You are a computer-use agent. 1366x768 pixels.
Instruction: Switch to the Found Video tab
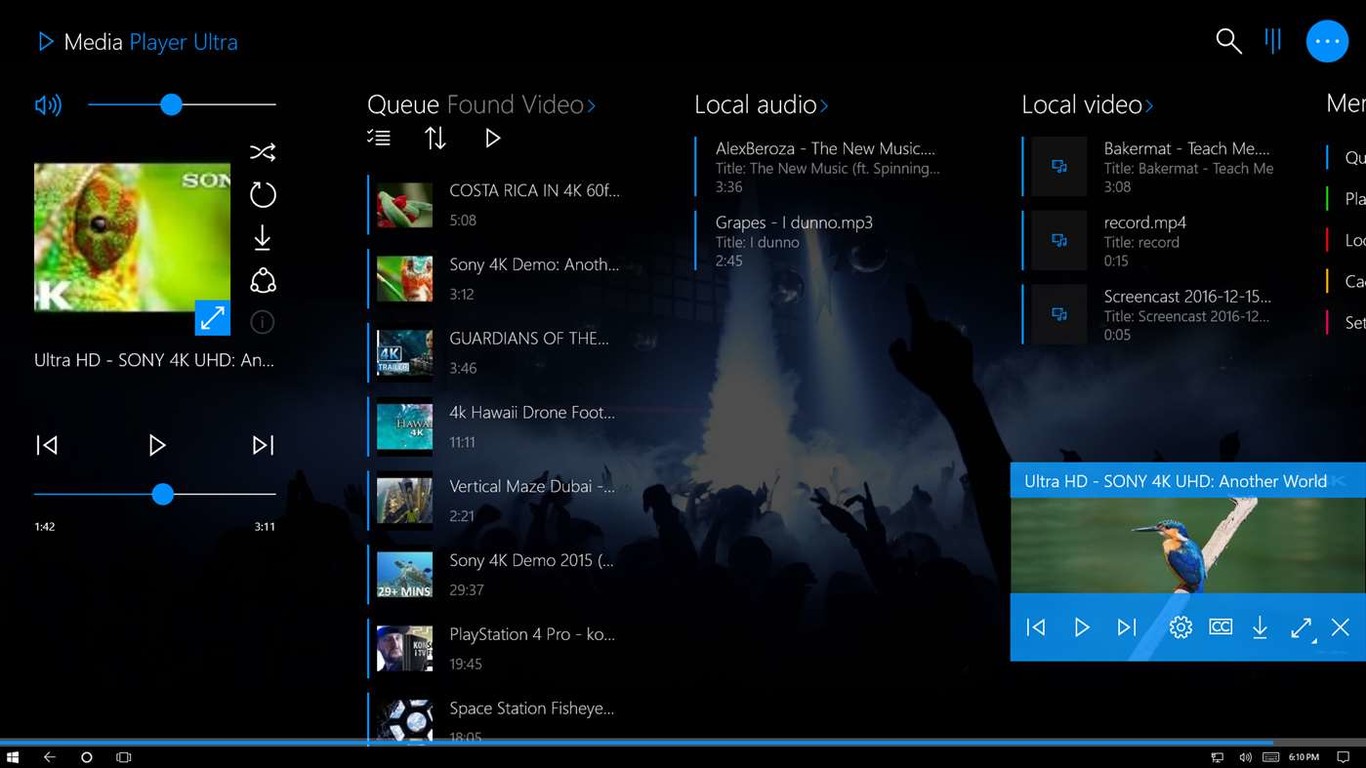pos(514,105)
